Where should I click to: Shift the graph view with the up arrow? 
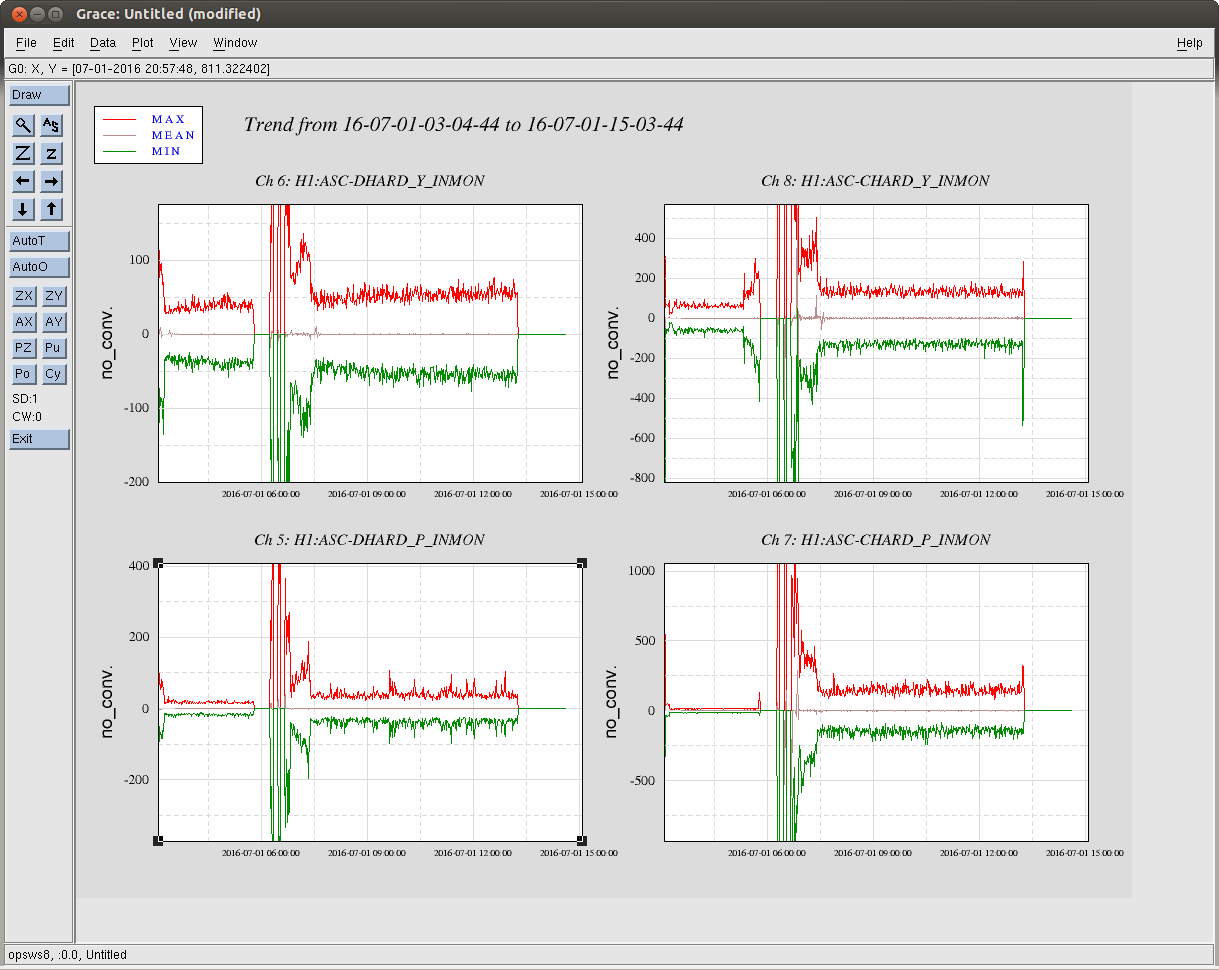coord(51,209)
